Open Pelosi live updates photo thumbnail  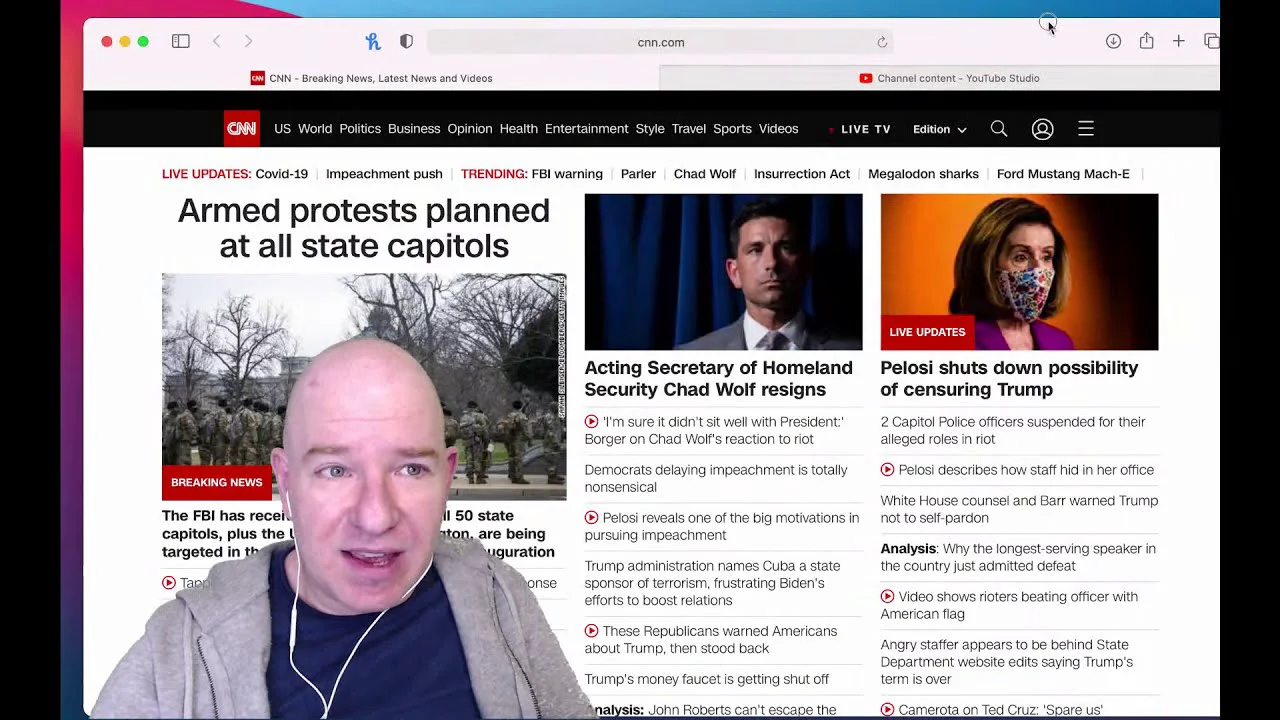(1019, 272)
